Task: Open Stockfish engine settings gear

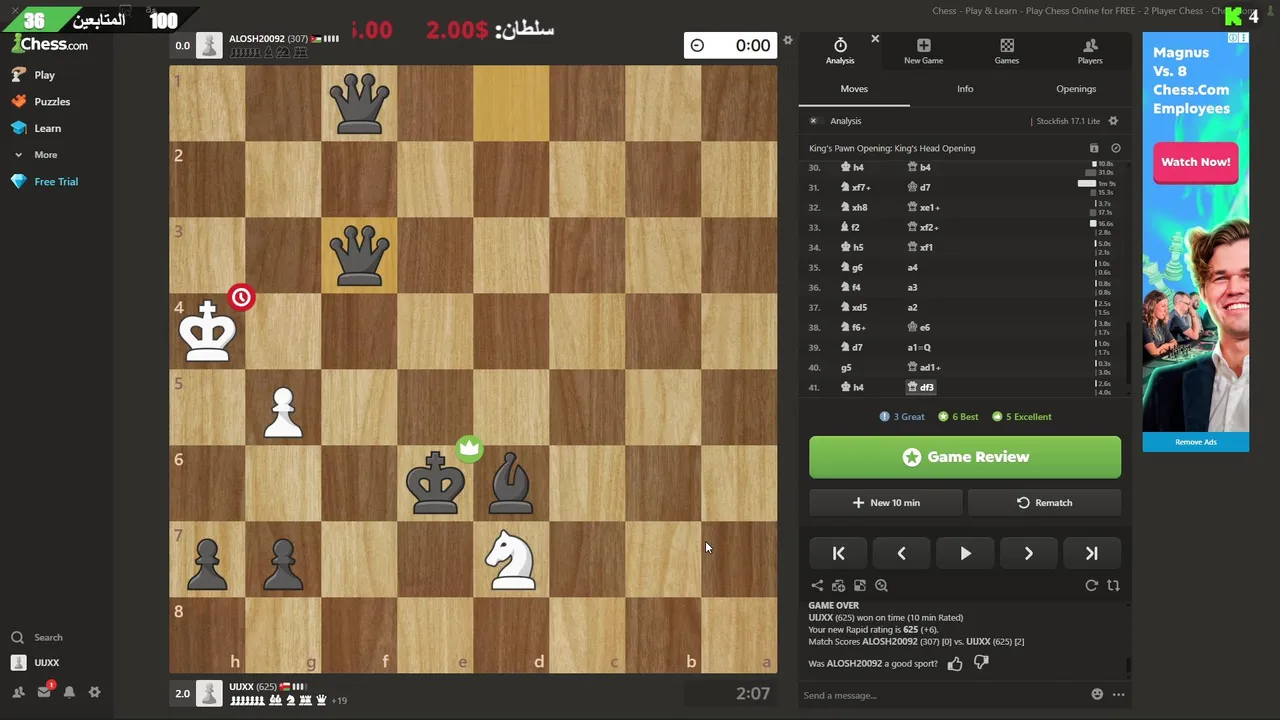Action: 1113,121
